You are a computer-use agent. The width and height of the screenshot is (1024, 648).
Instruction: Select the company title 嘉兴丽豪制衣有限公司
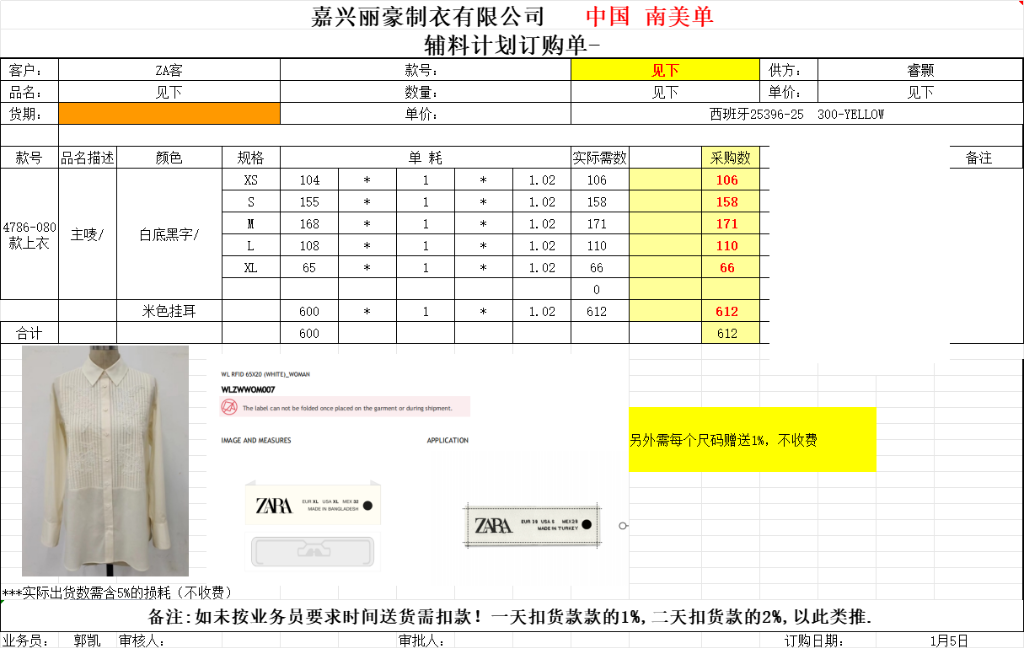[x=428, y=16]
